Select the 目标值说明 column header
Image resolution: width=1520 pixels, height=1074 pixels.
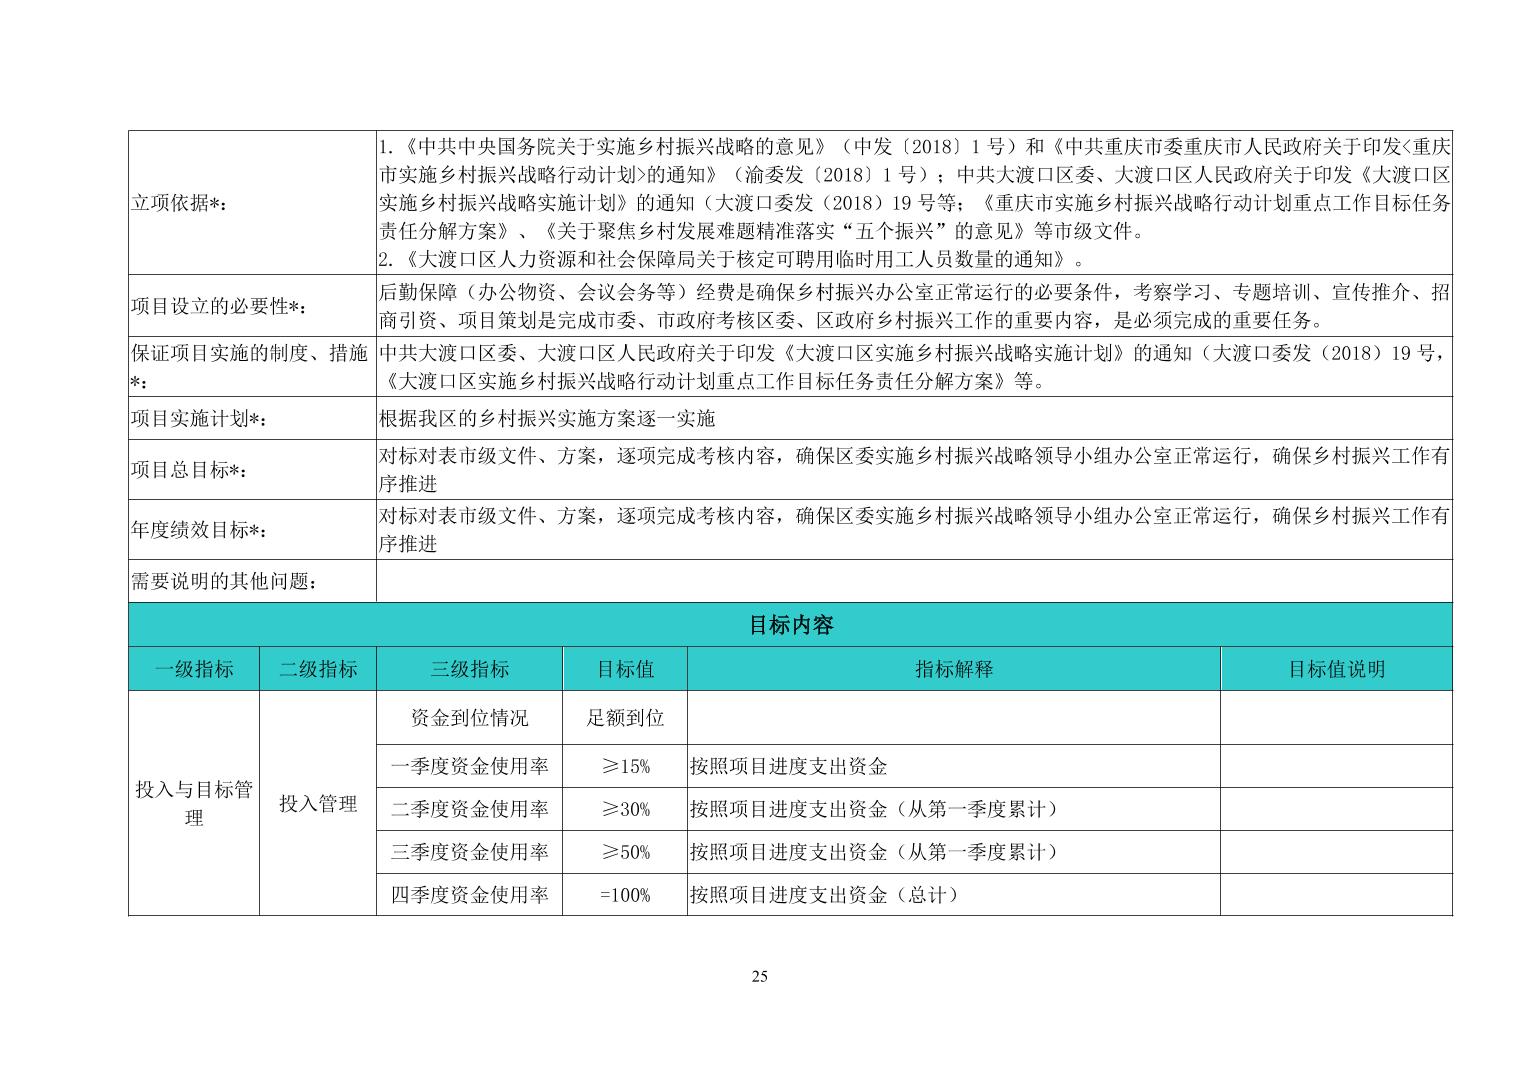tap(1336, 669)
